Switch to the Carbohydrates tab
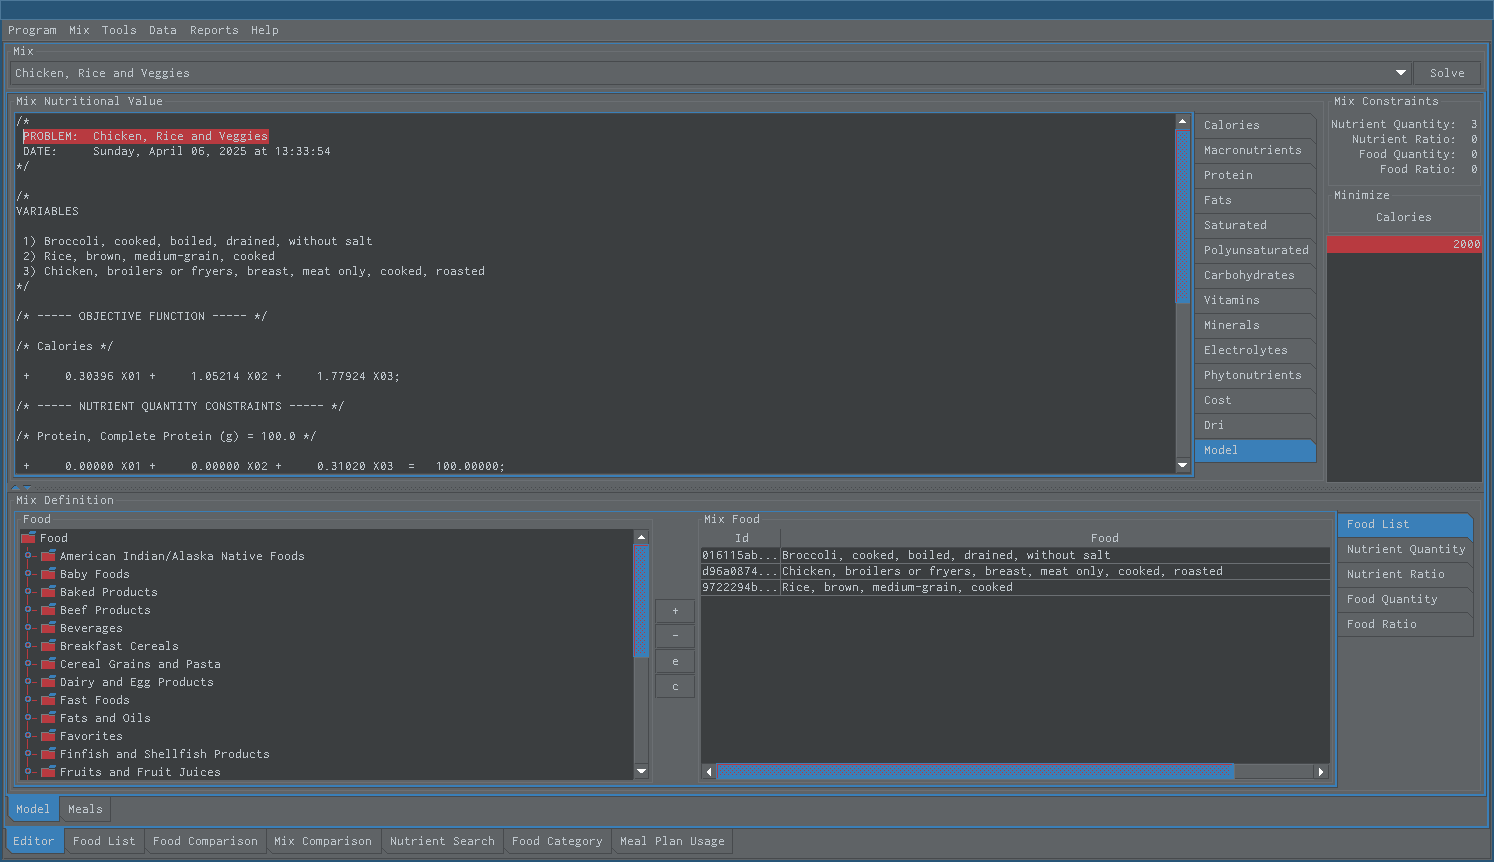Screen dimensions: 1494x862 1255,275
